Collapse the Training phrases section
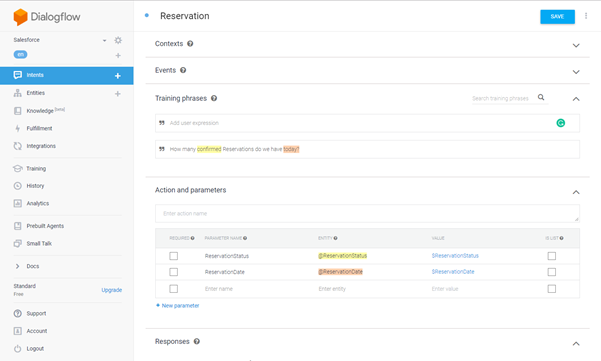 (x=576, y=99)
